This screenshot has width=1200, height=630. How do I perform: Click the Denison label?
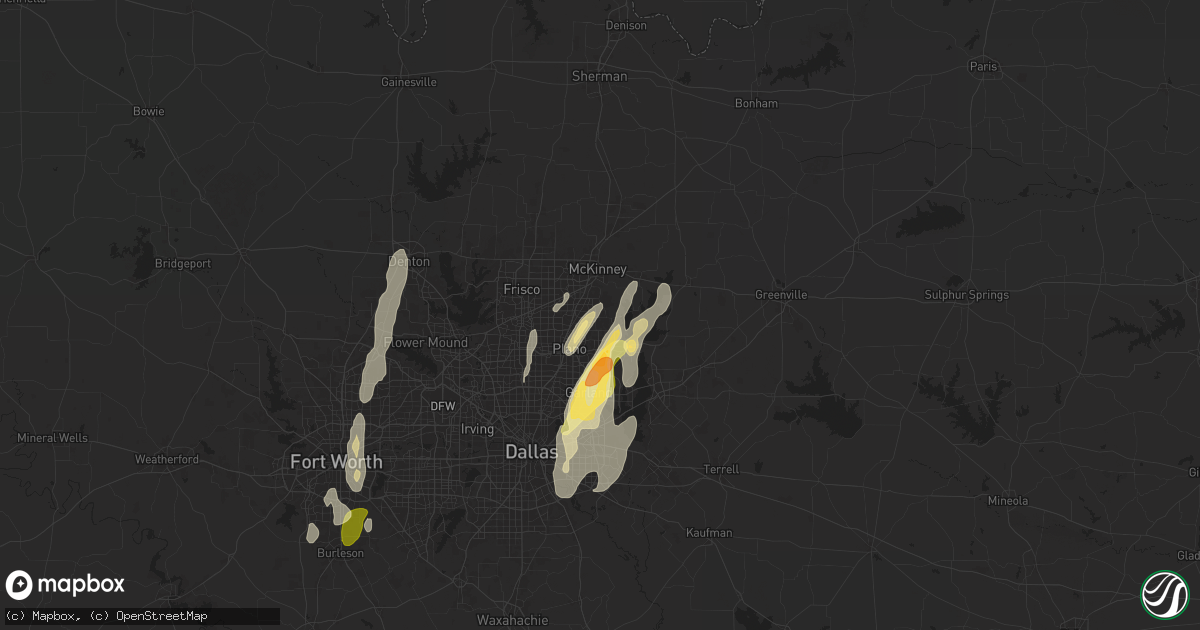pos(626,26)
